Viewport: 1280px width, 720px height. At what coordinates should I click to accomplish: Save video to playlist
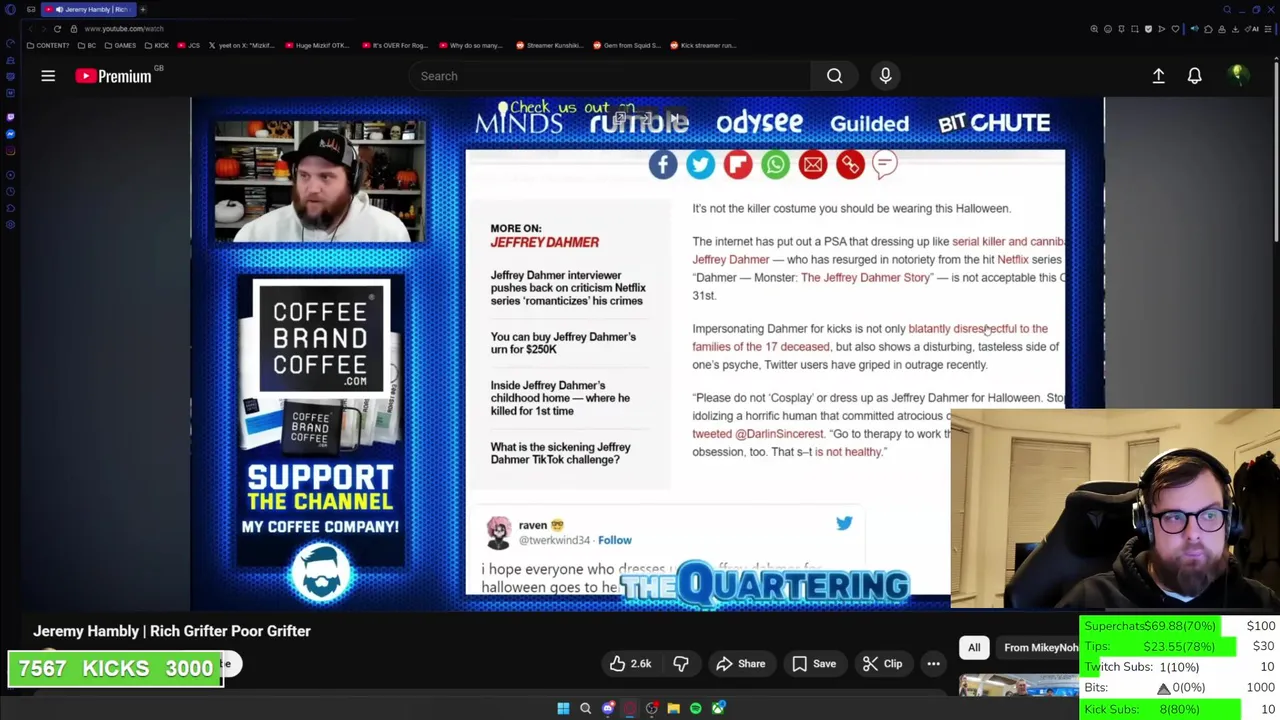click(814, 664)
